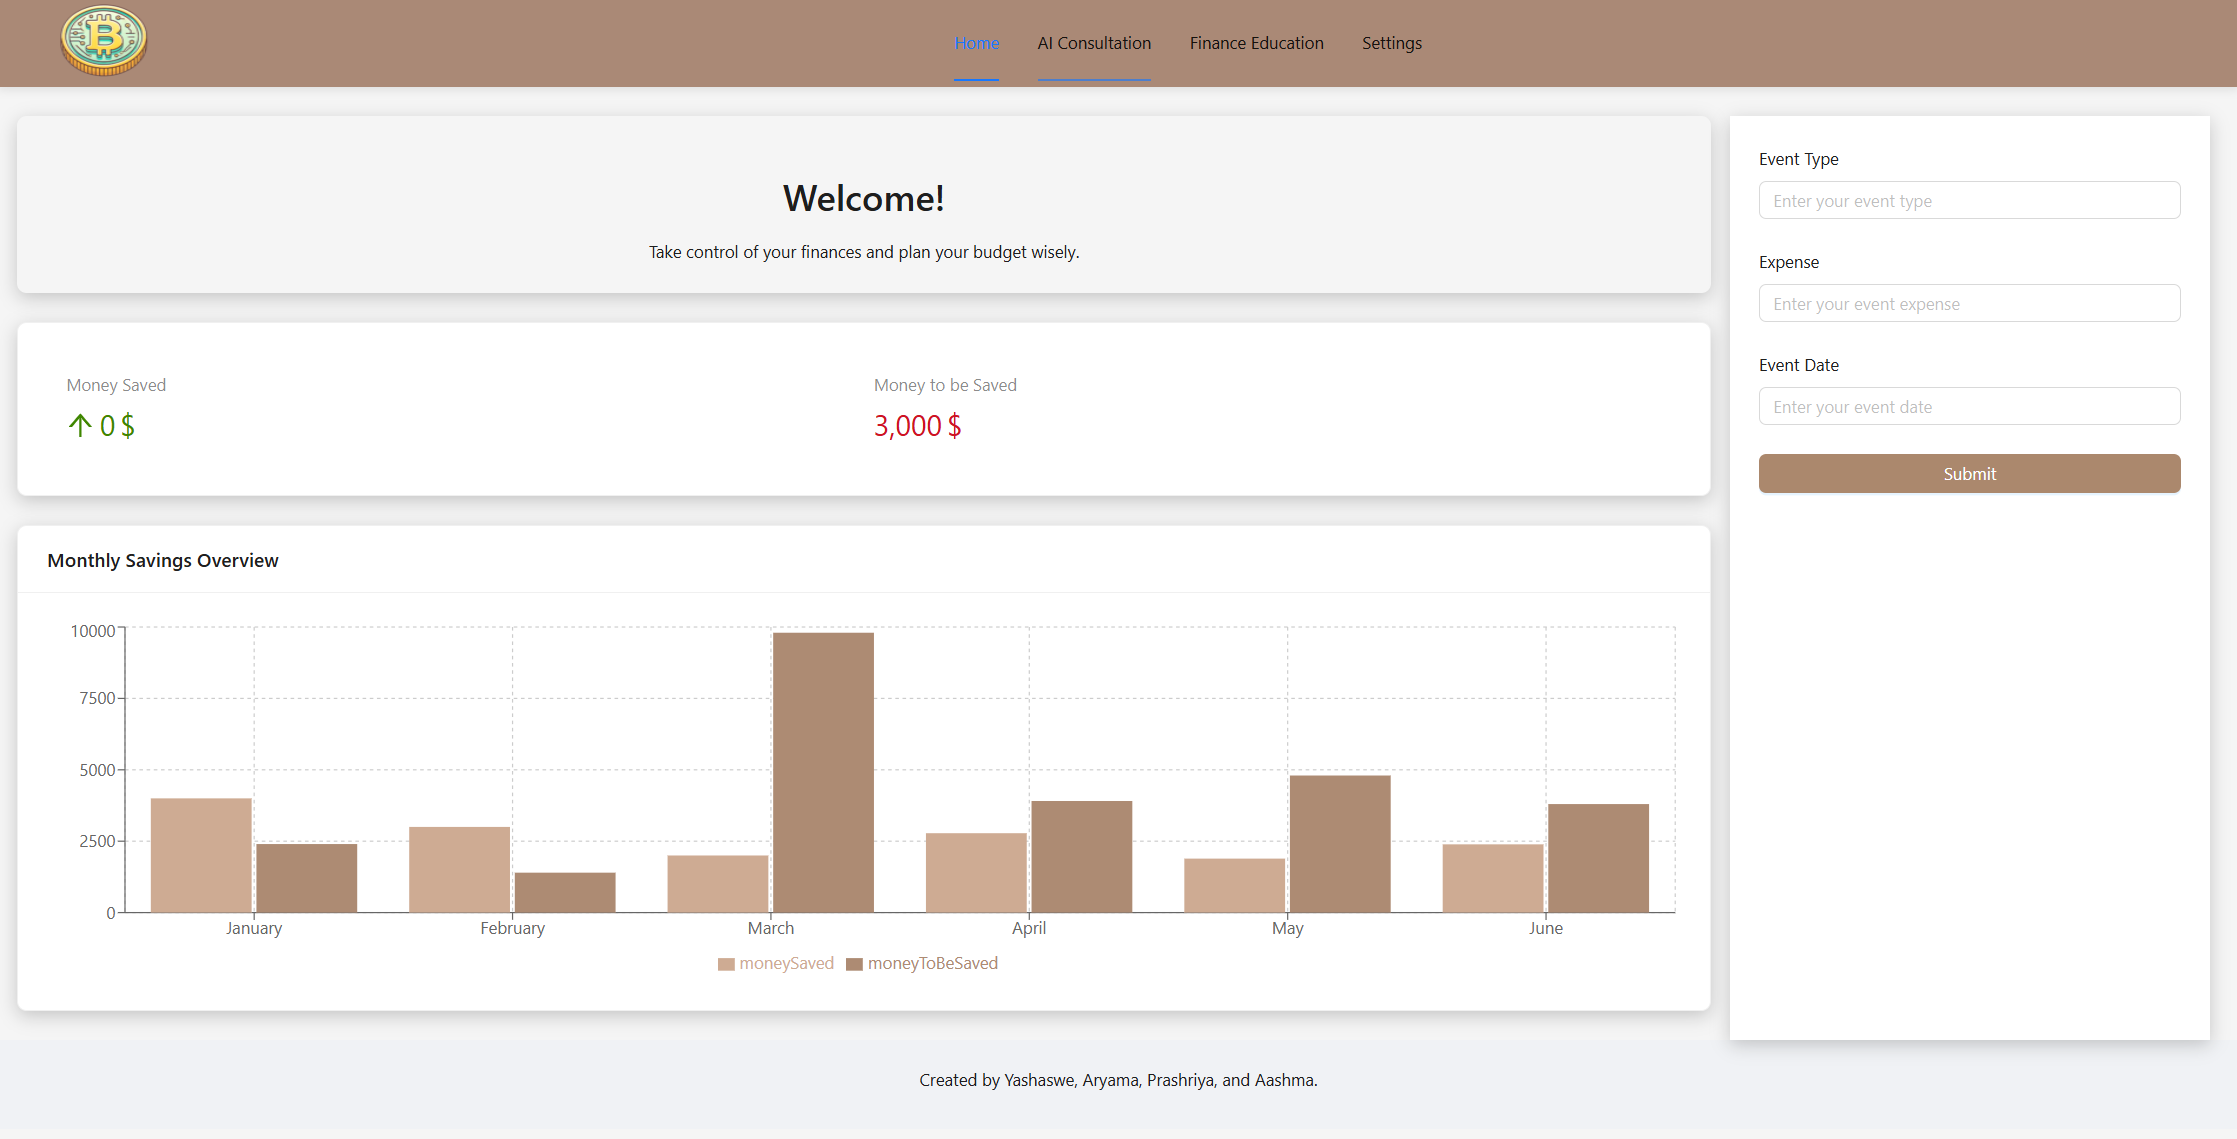2237x1139 pixels.
Task: Toggle moneyToBeSaved legend swatch
Action: click(854, 964)
